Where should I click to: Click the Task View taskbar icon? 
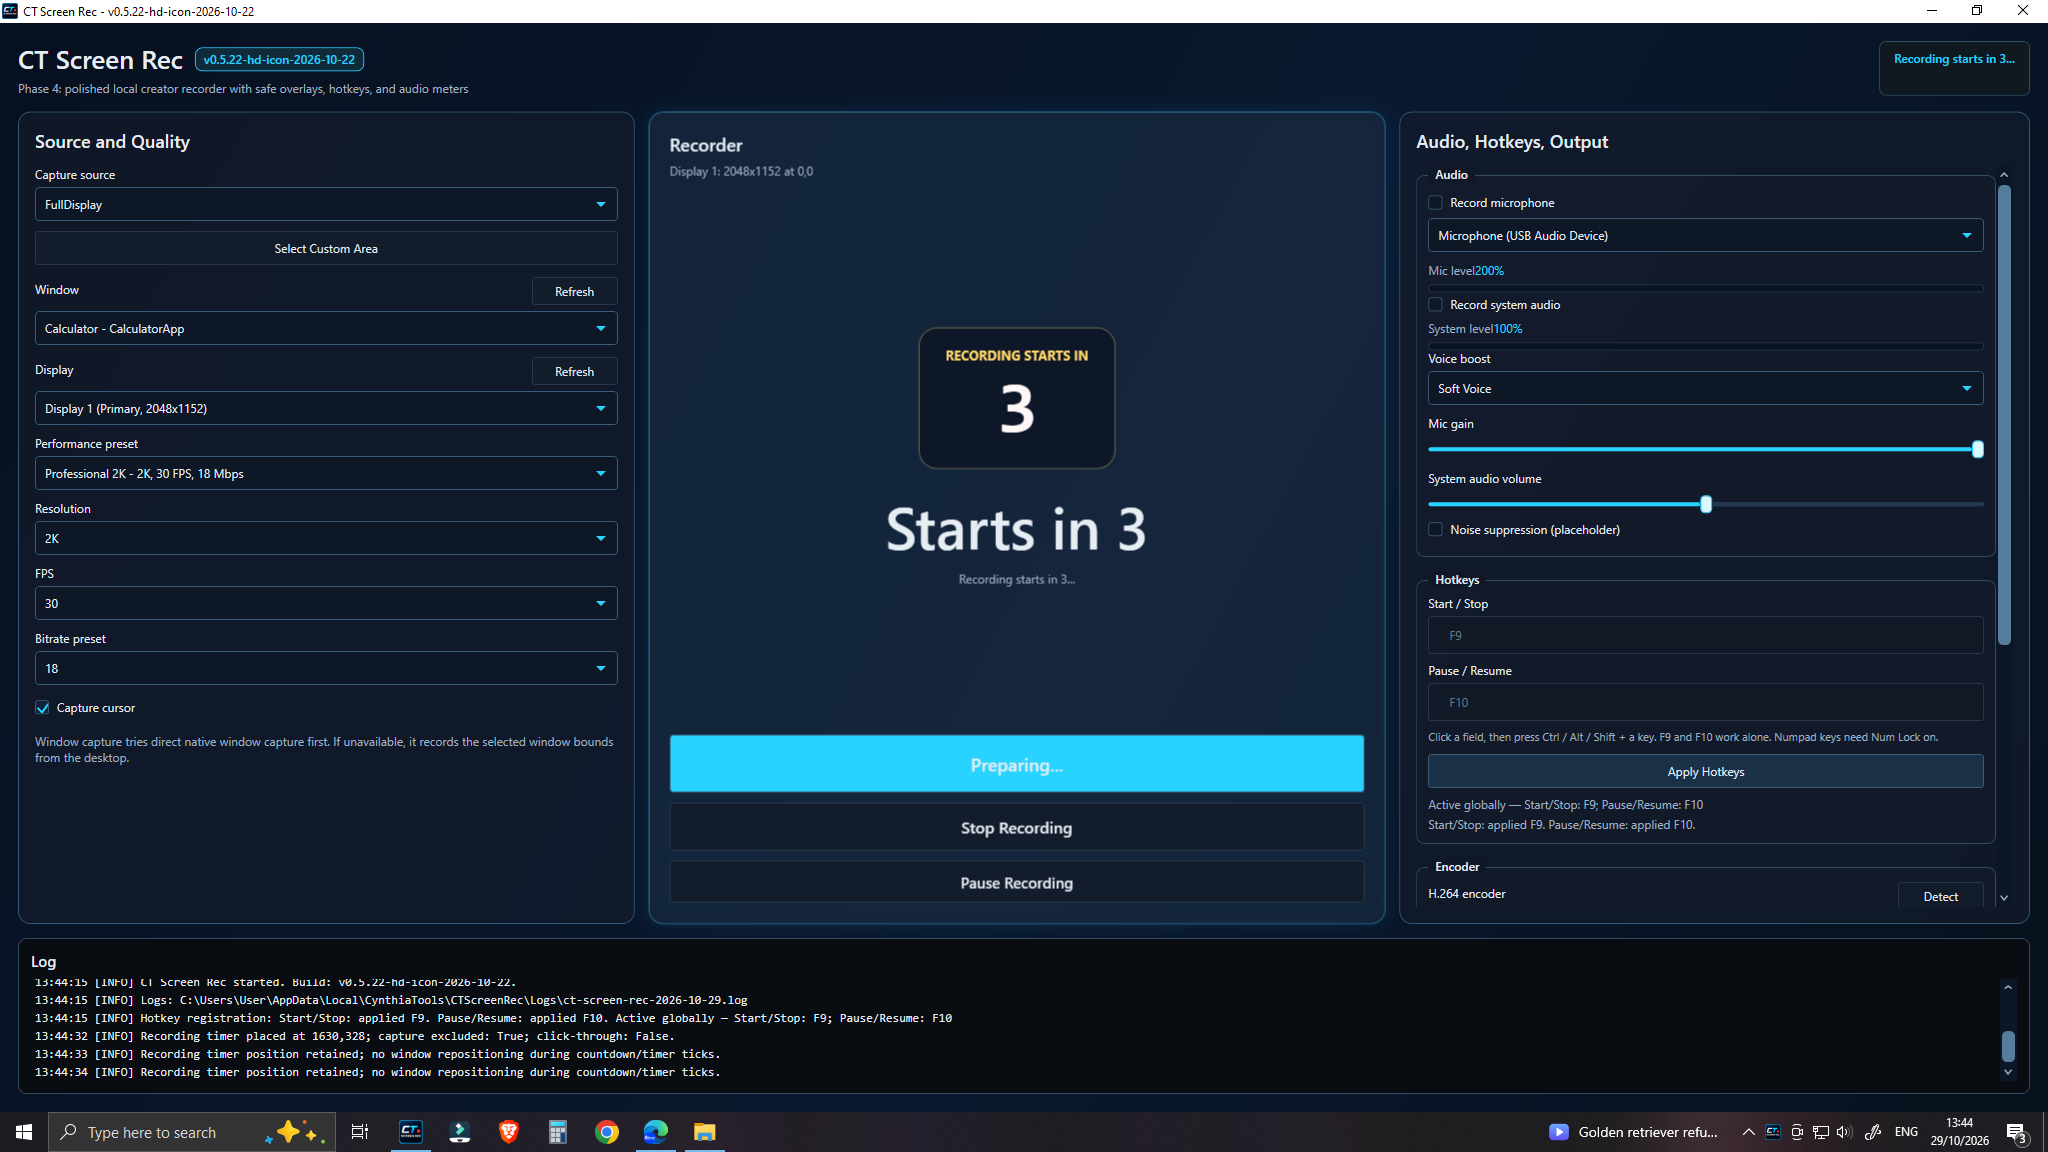tap(360, 1132)
